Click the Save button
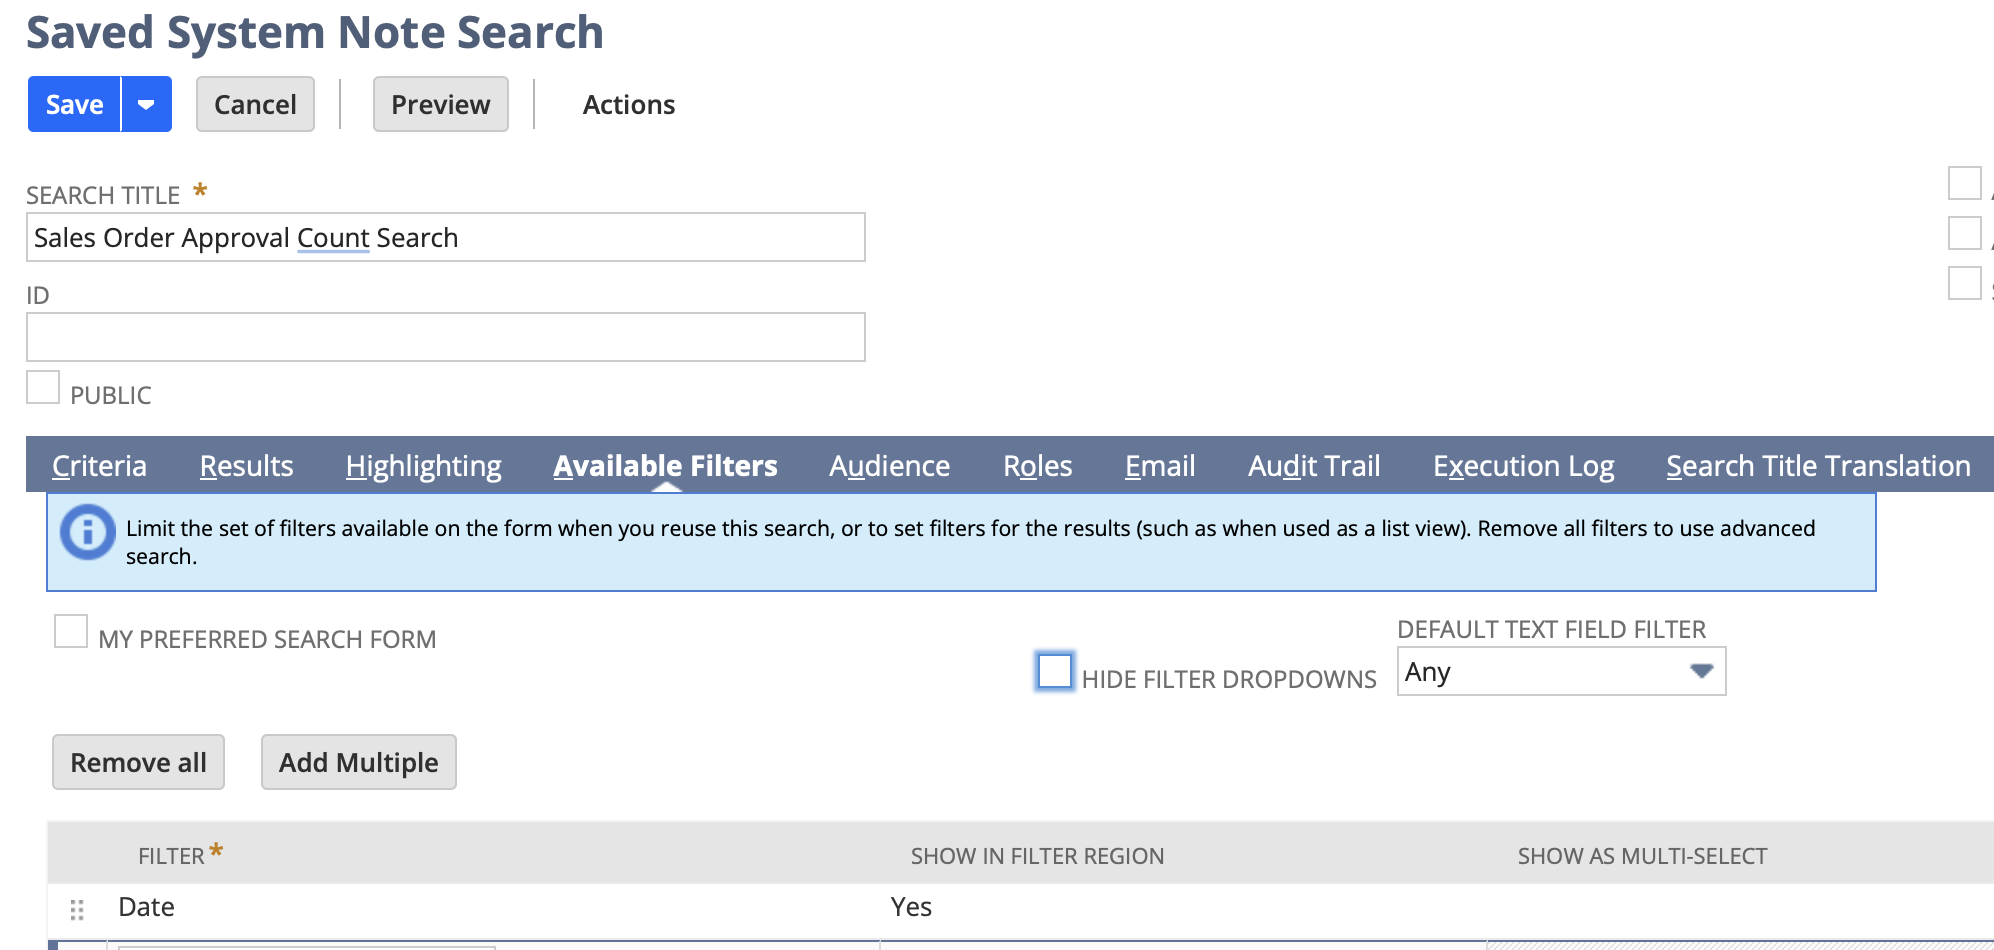 click(x=75, y=105)
